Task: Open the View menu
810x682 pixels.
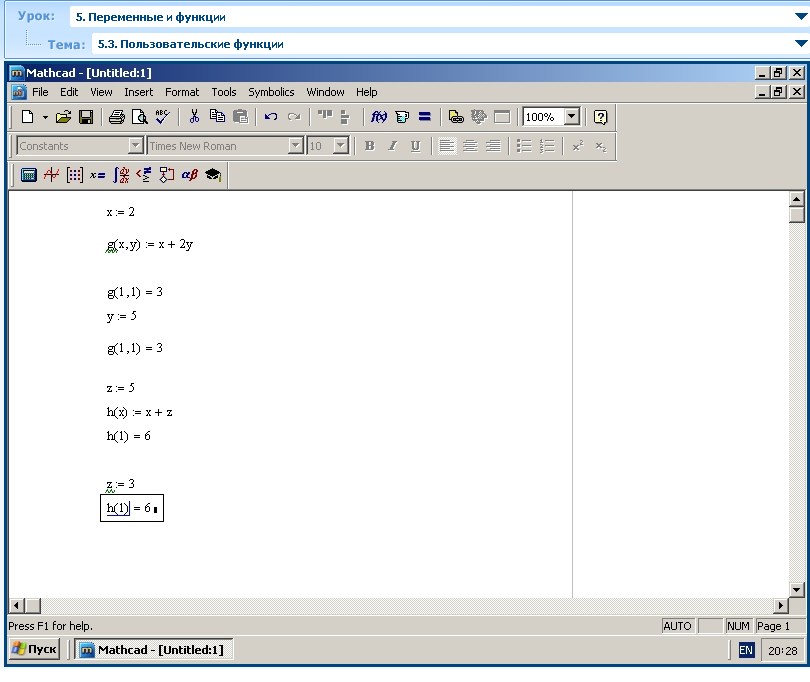Action: (x=101, y=92)
